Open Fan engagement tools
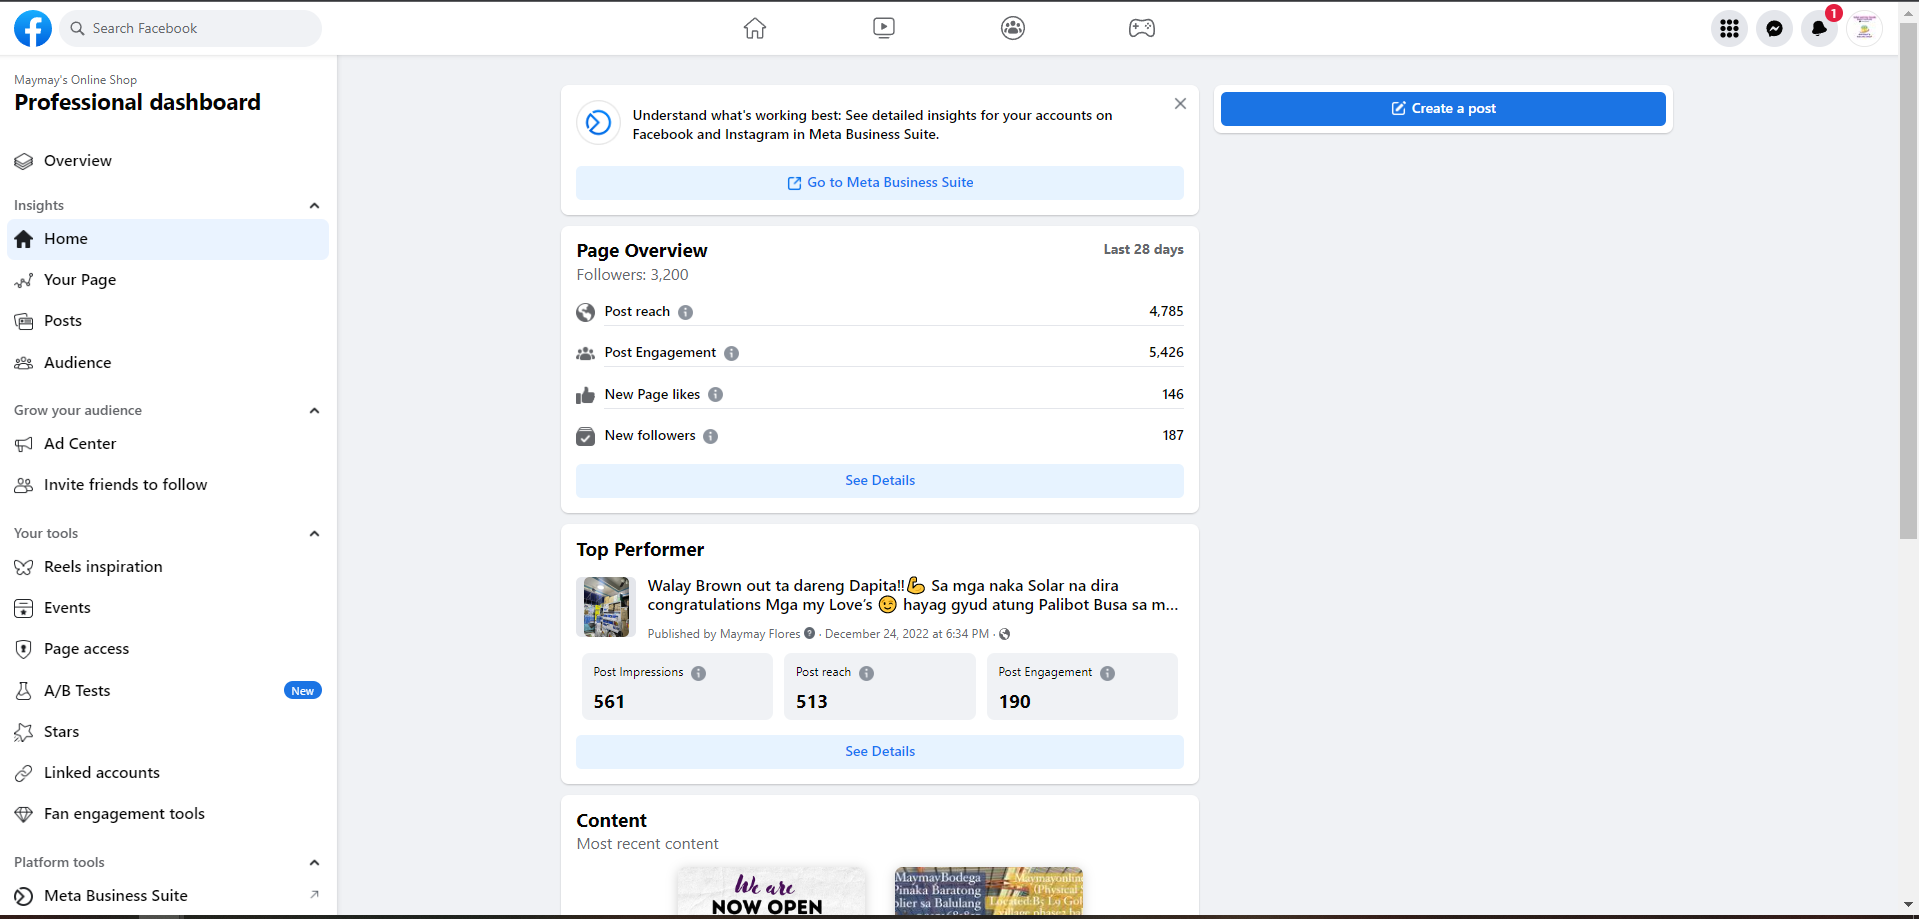The height and width of the screenshot is (919, 1919). tap(168, 814)
